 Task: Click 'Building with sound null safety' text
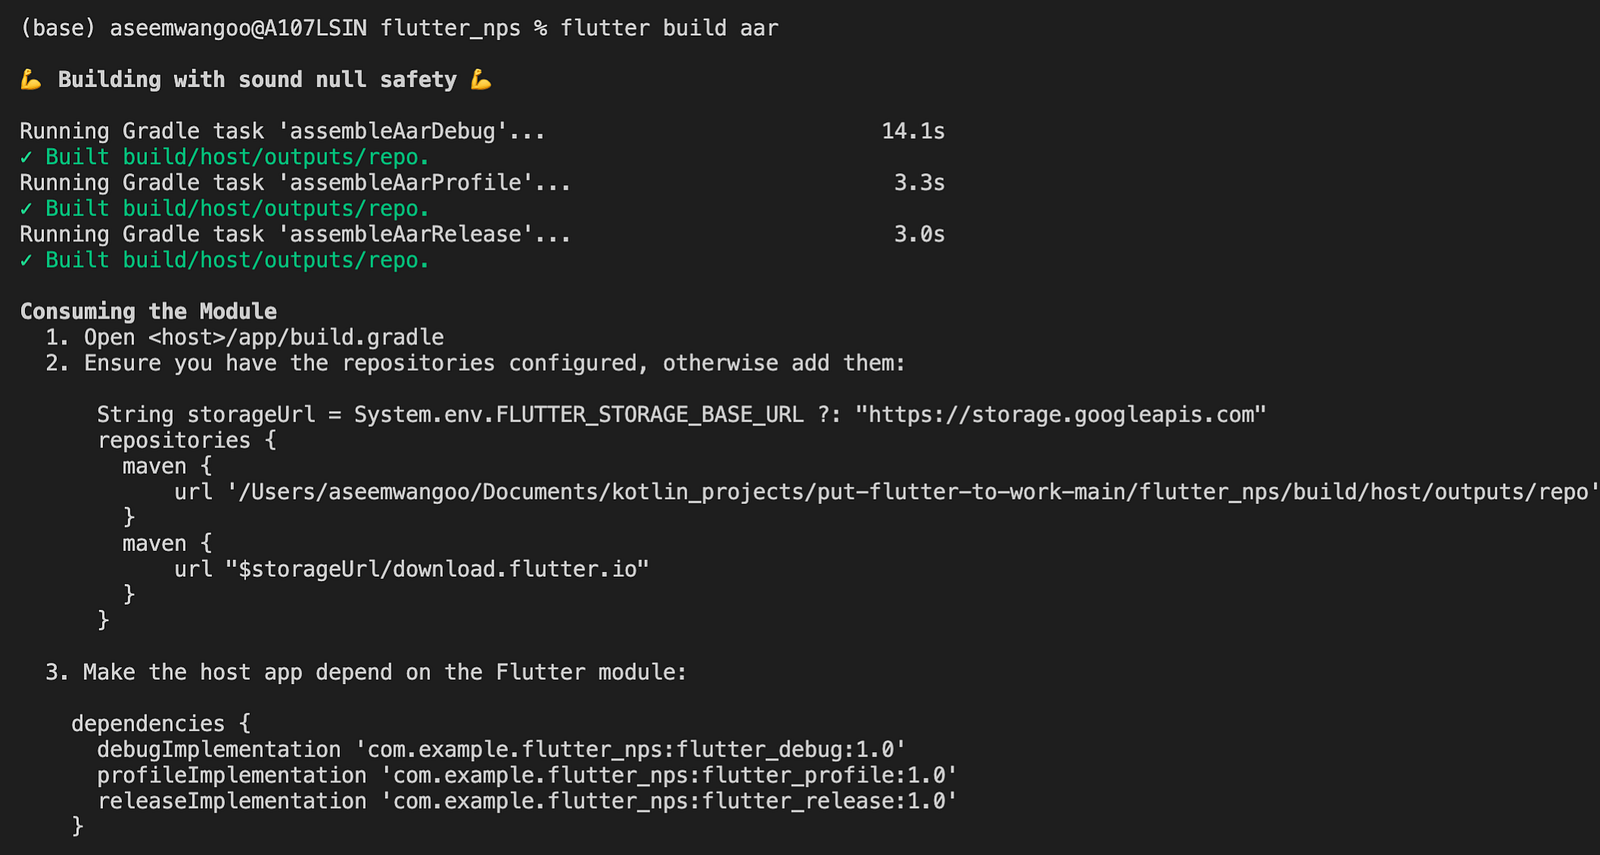(x=257, y=80)
